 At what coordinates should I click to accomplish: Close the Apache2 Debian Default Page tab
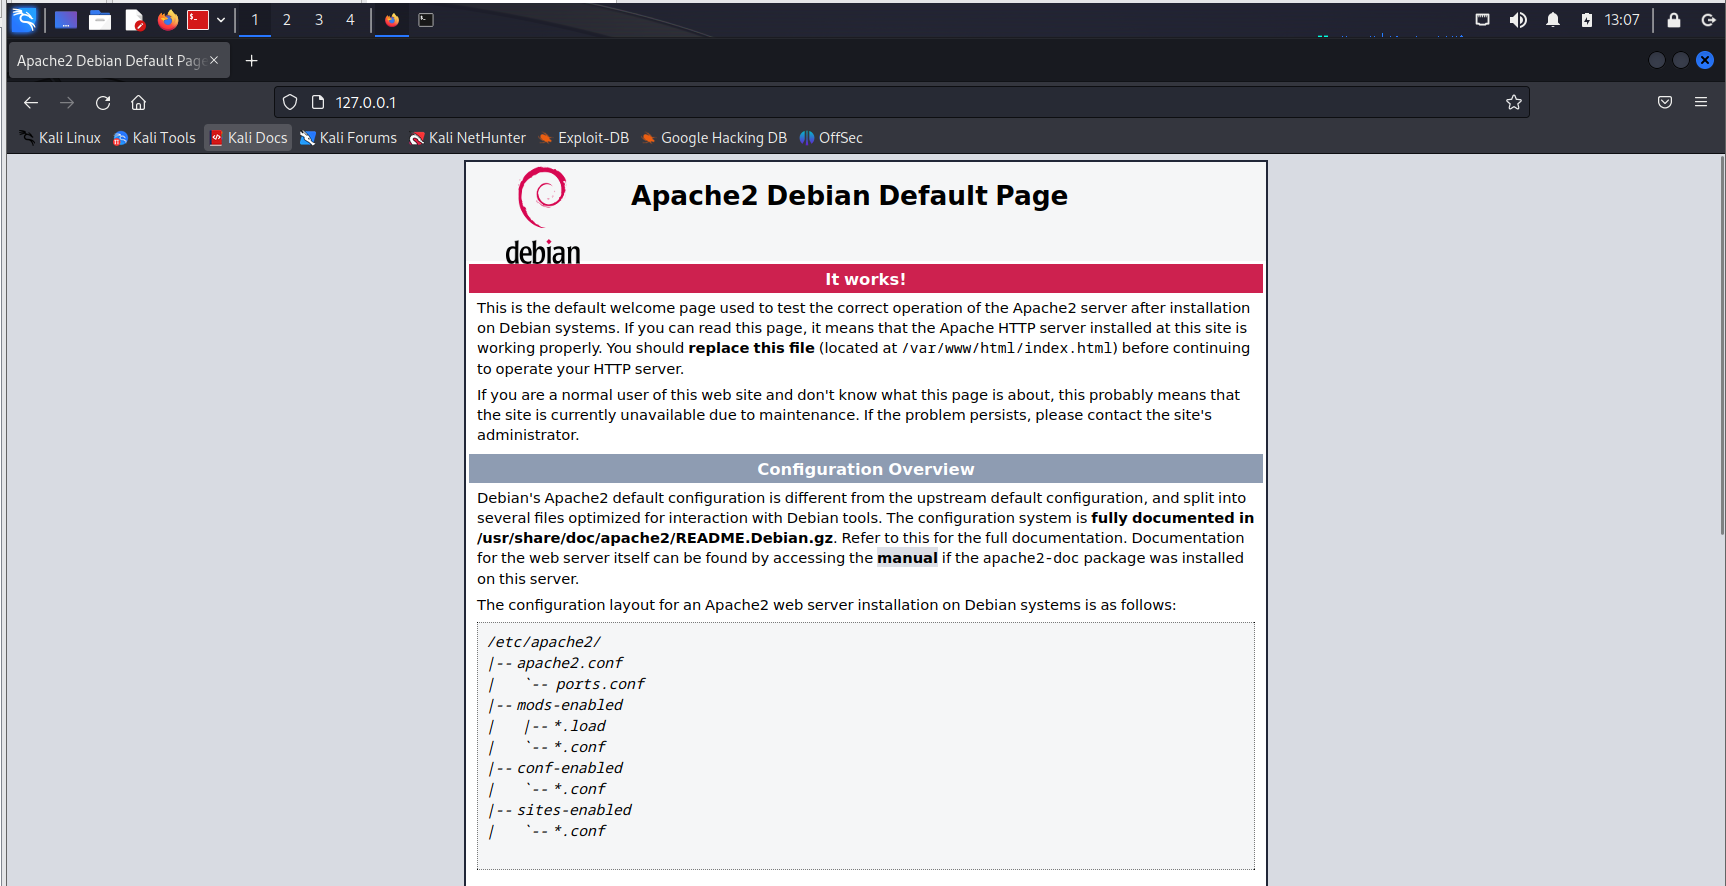tap(214, 60)
